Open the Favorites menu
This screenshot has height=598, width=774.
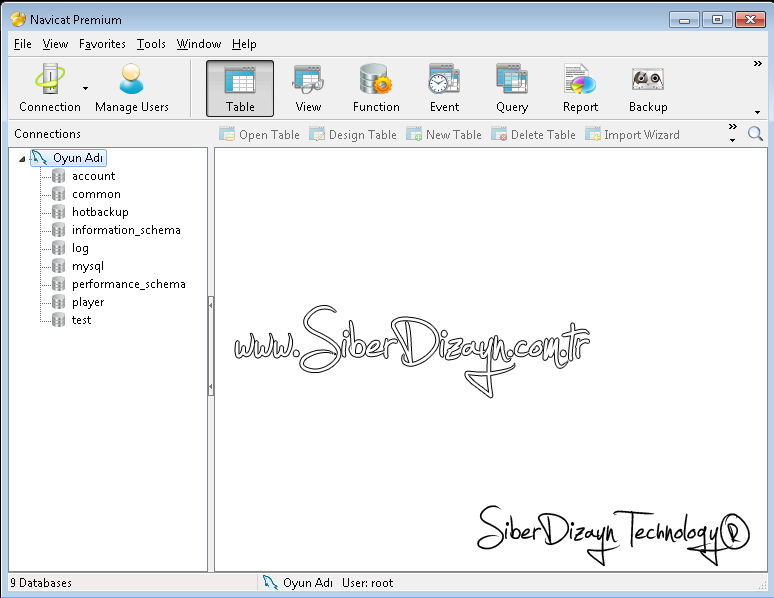coord(102,44)
